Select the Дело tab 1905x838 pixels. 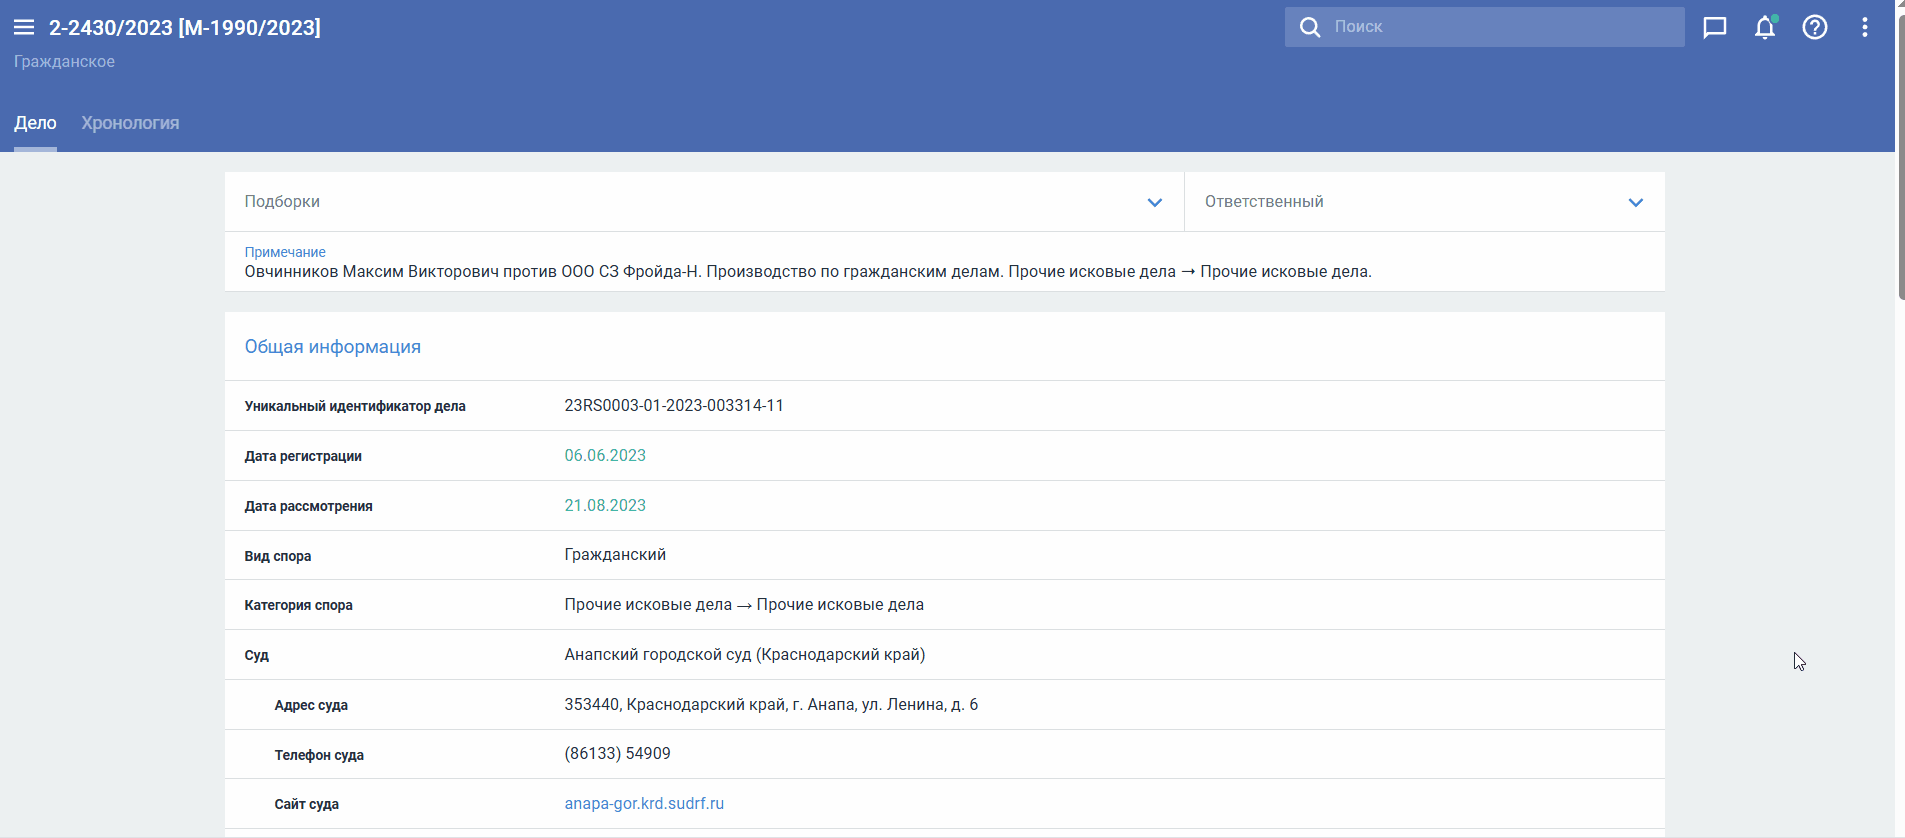[35, 123]
